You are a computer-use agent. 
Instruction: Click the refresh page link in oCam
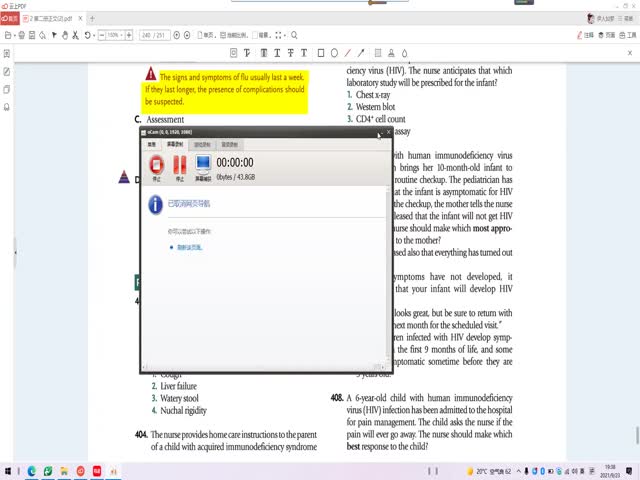click(x=189, y=247)
